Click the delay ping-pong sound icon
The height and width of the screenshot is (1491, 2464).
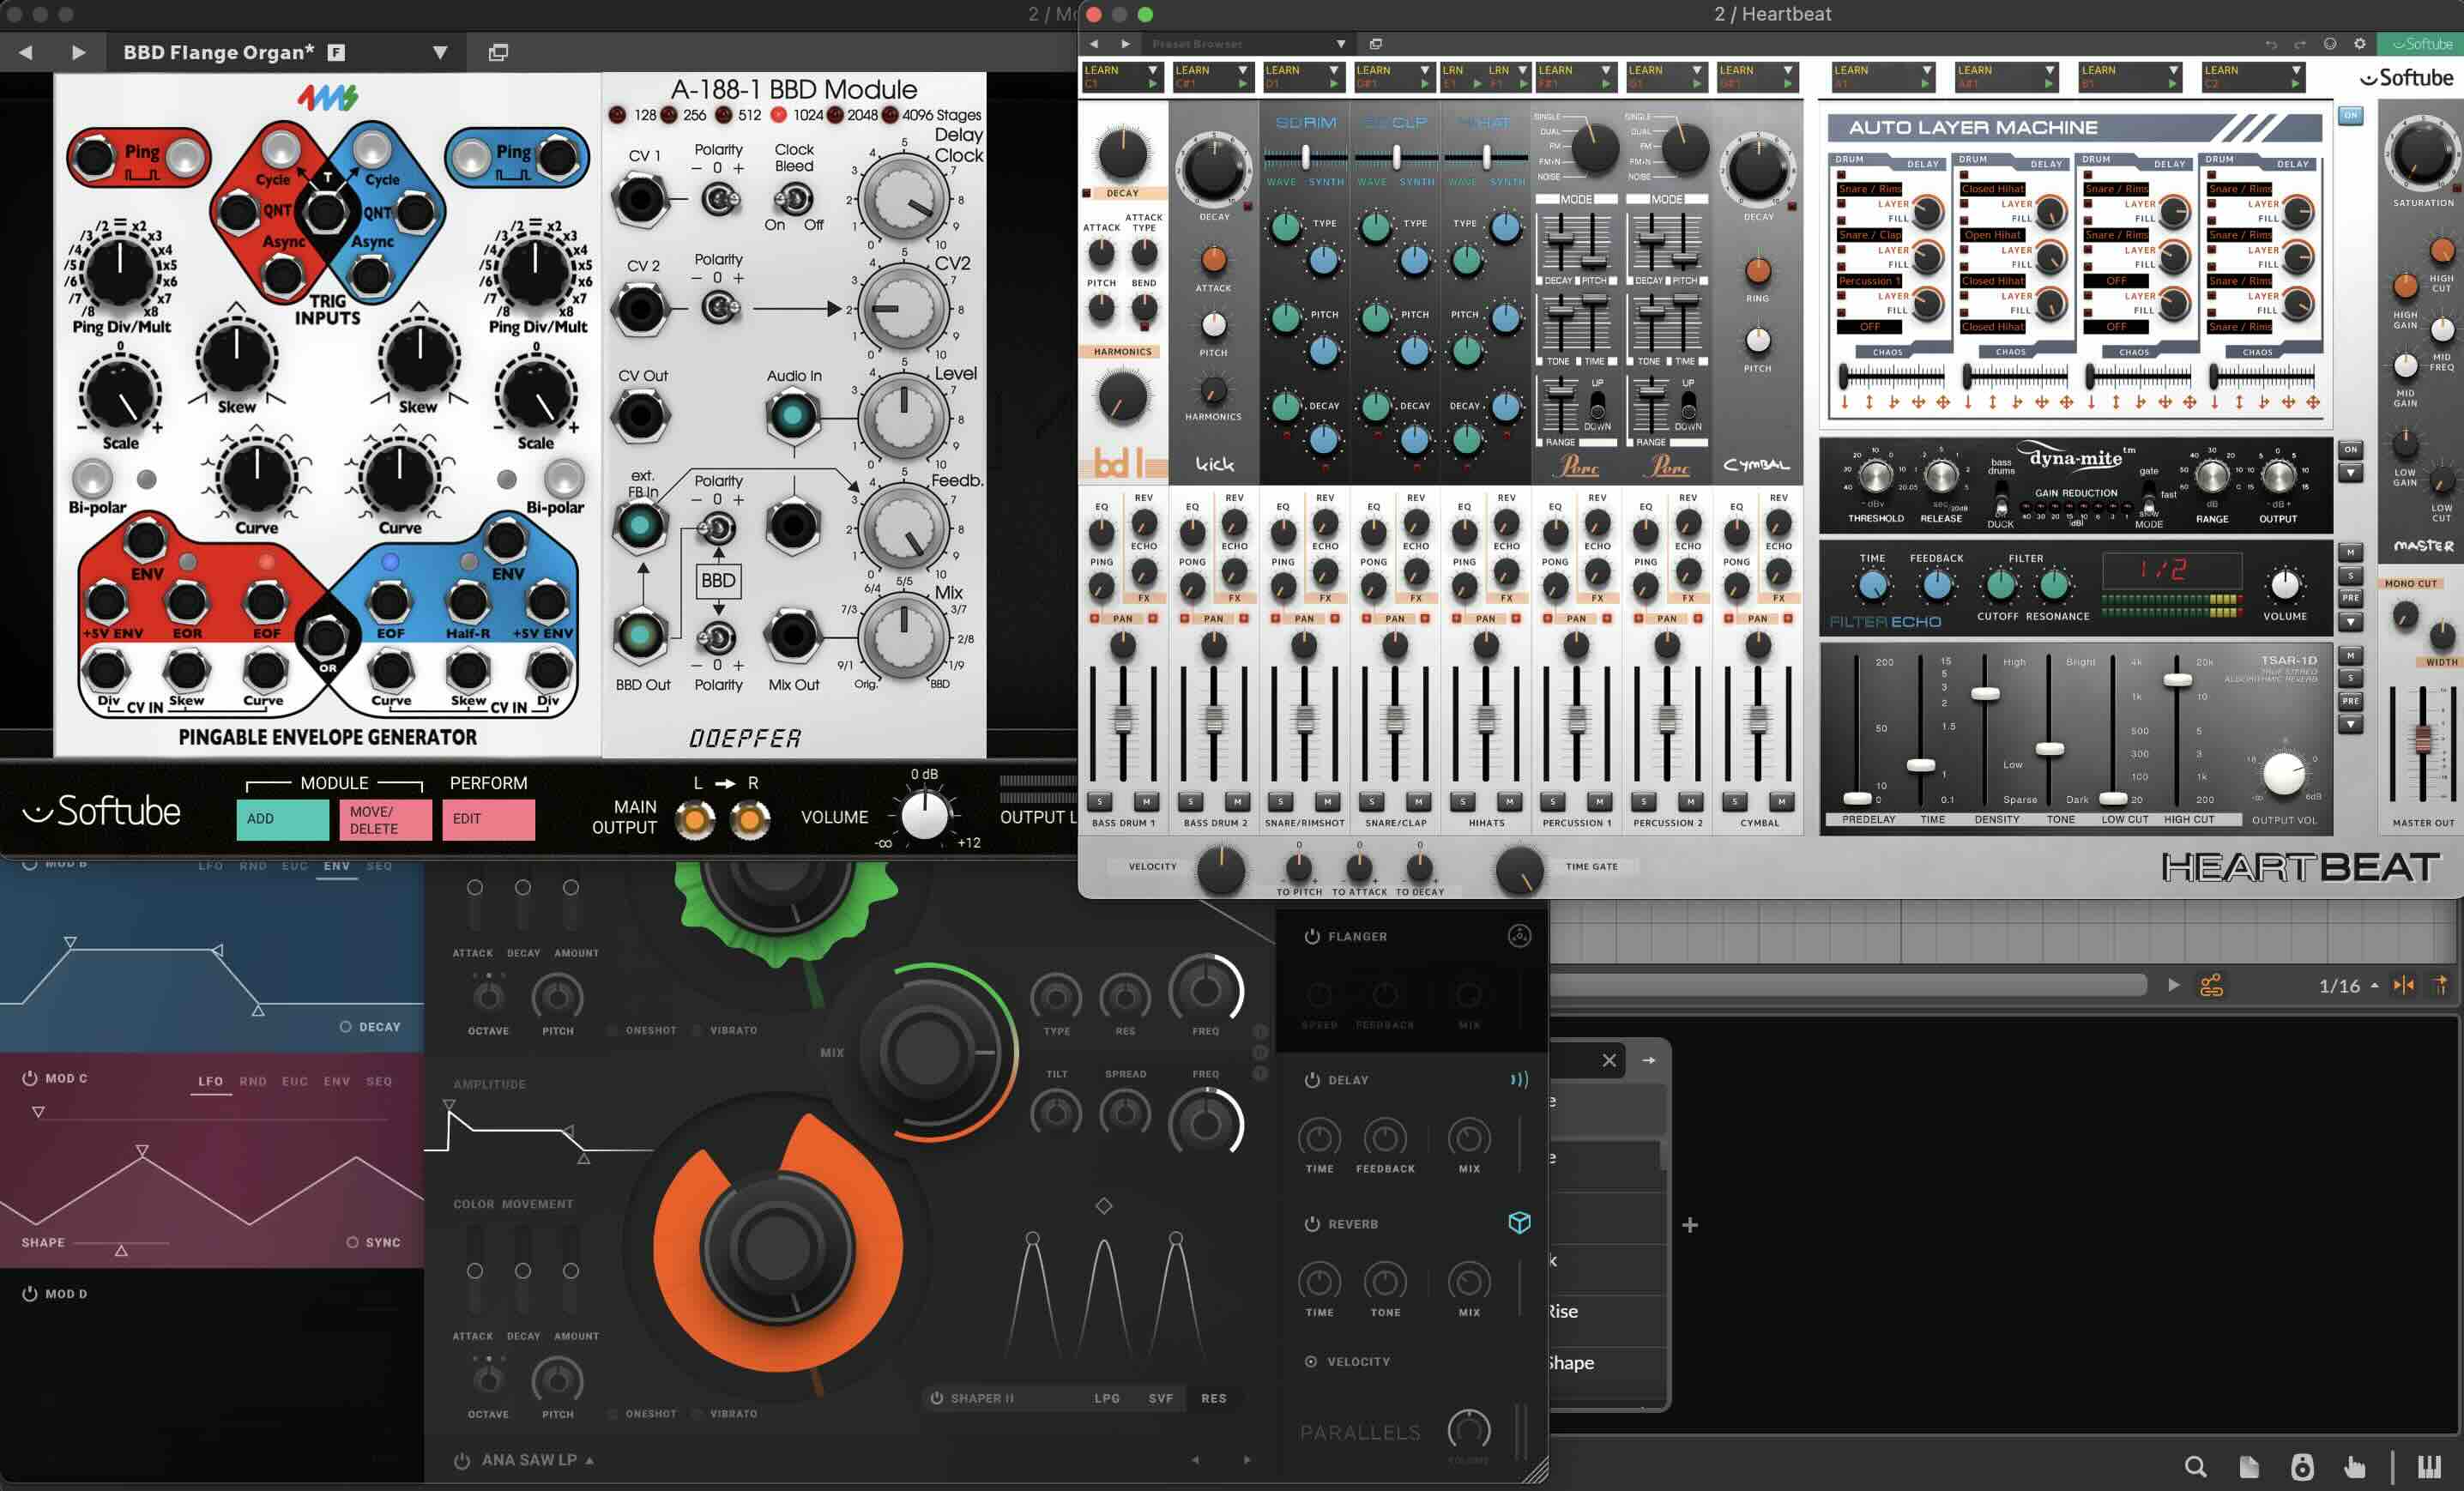pyautogui.click(x=1519, y=1080)
